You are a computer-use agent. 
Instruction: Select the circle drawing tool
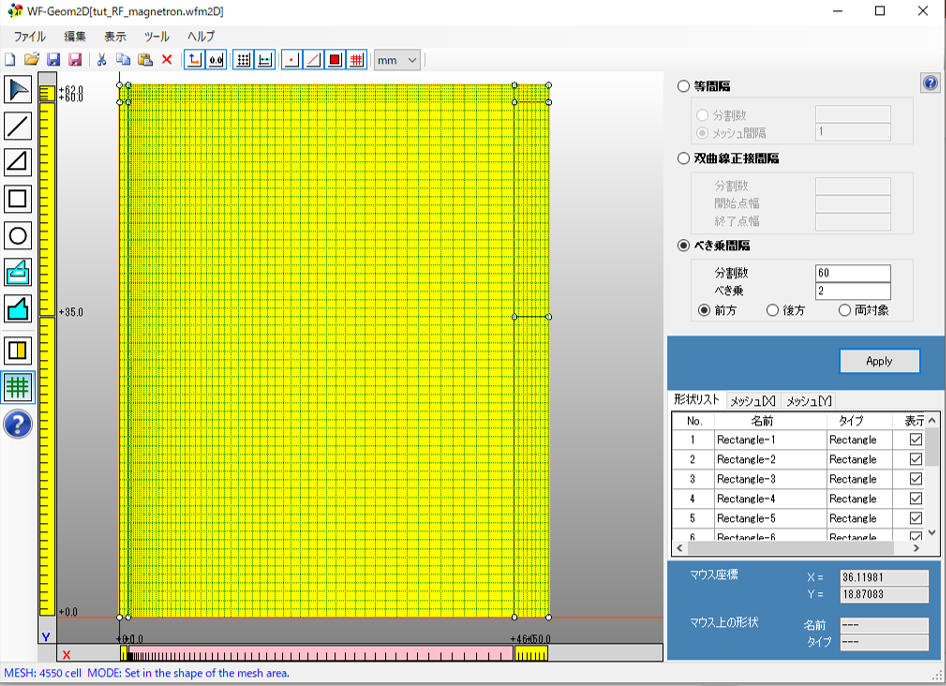18,235
